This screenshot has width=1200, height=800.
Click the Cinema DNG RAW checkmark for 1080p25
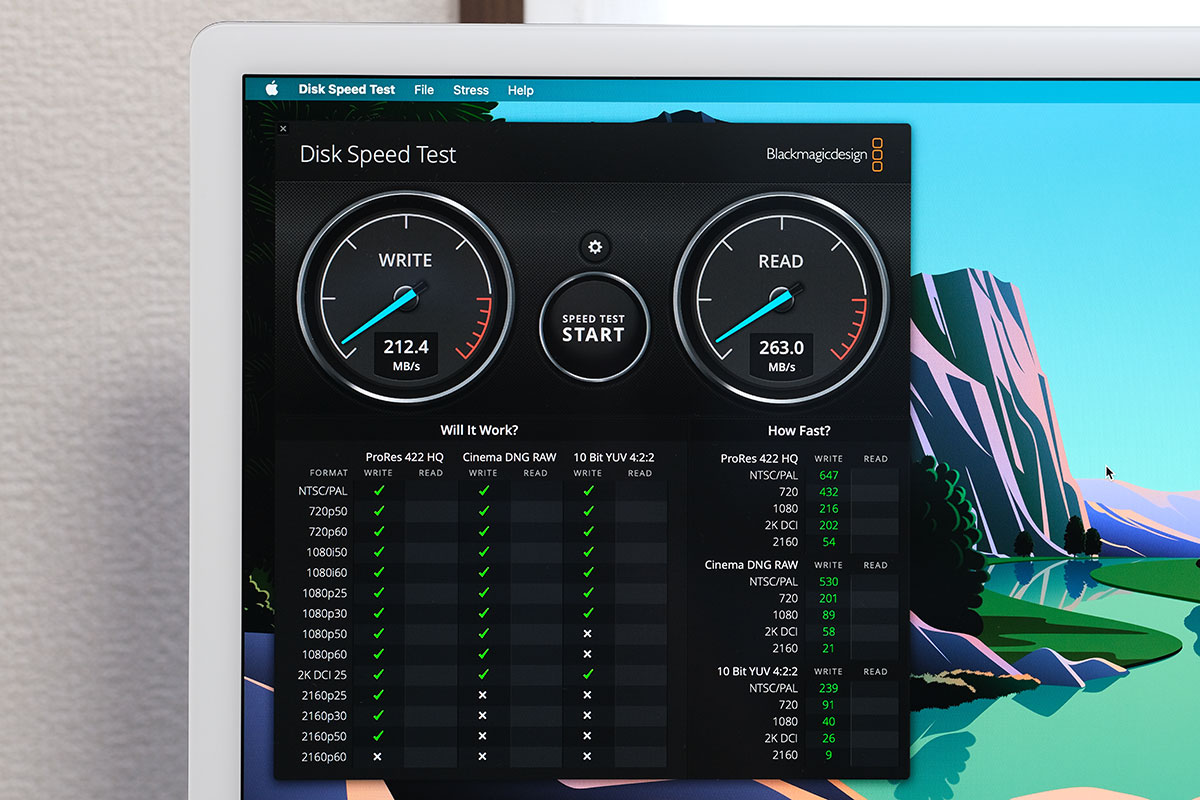(483, 593)
